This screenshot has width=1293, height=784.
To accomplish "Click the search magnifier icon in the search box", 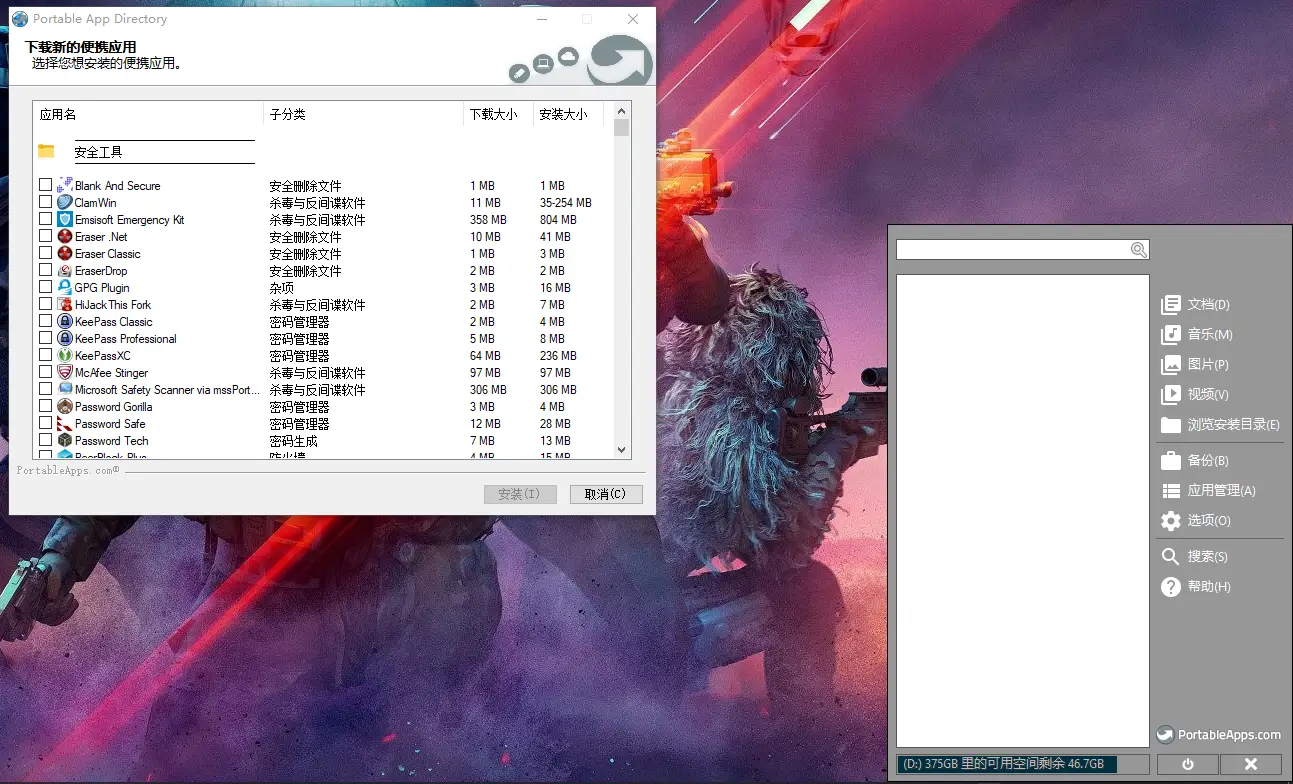I will point(1138,250).
